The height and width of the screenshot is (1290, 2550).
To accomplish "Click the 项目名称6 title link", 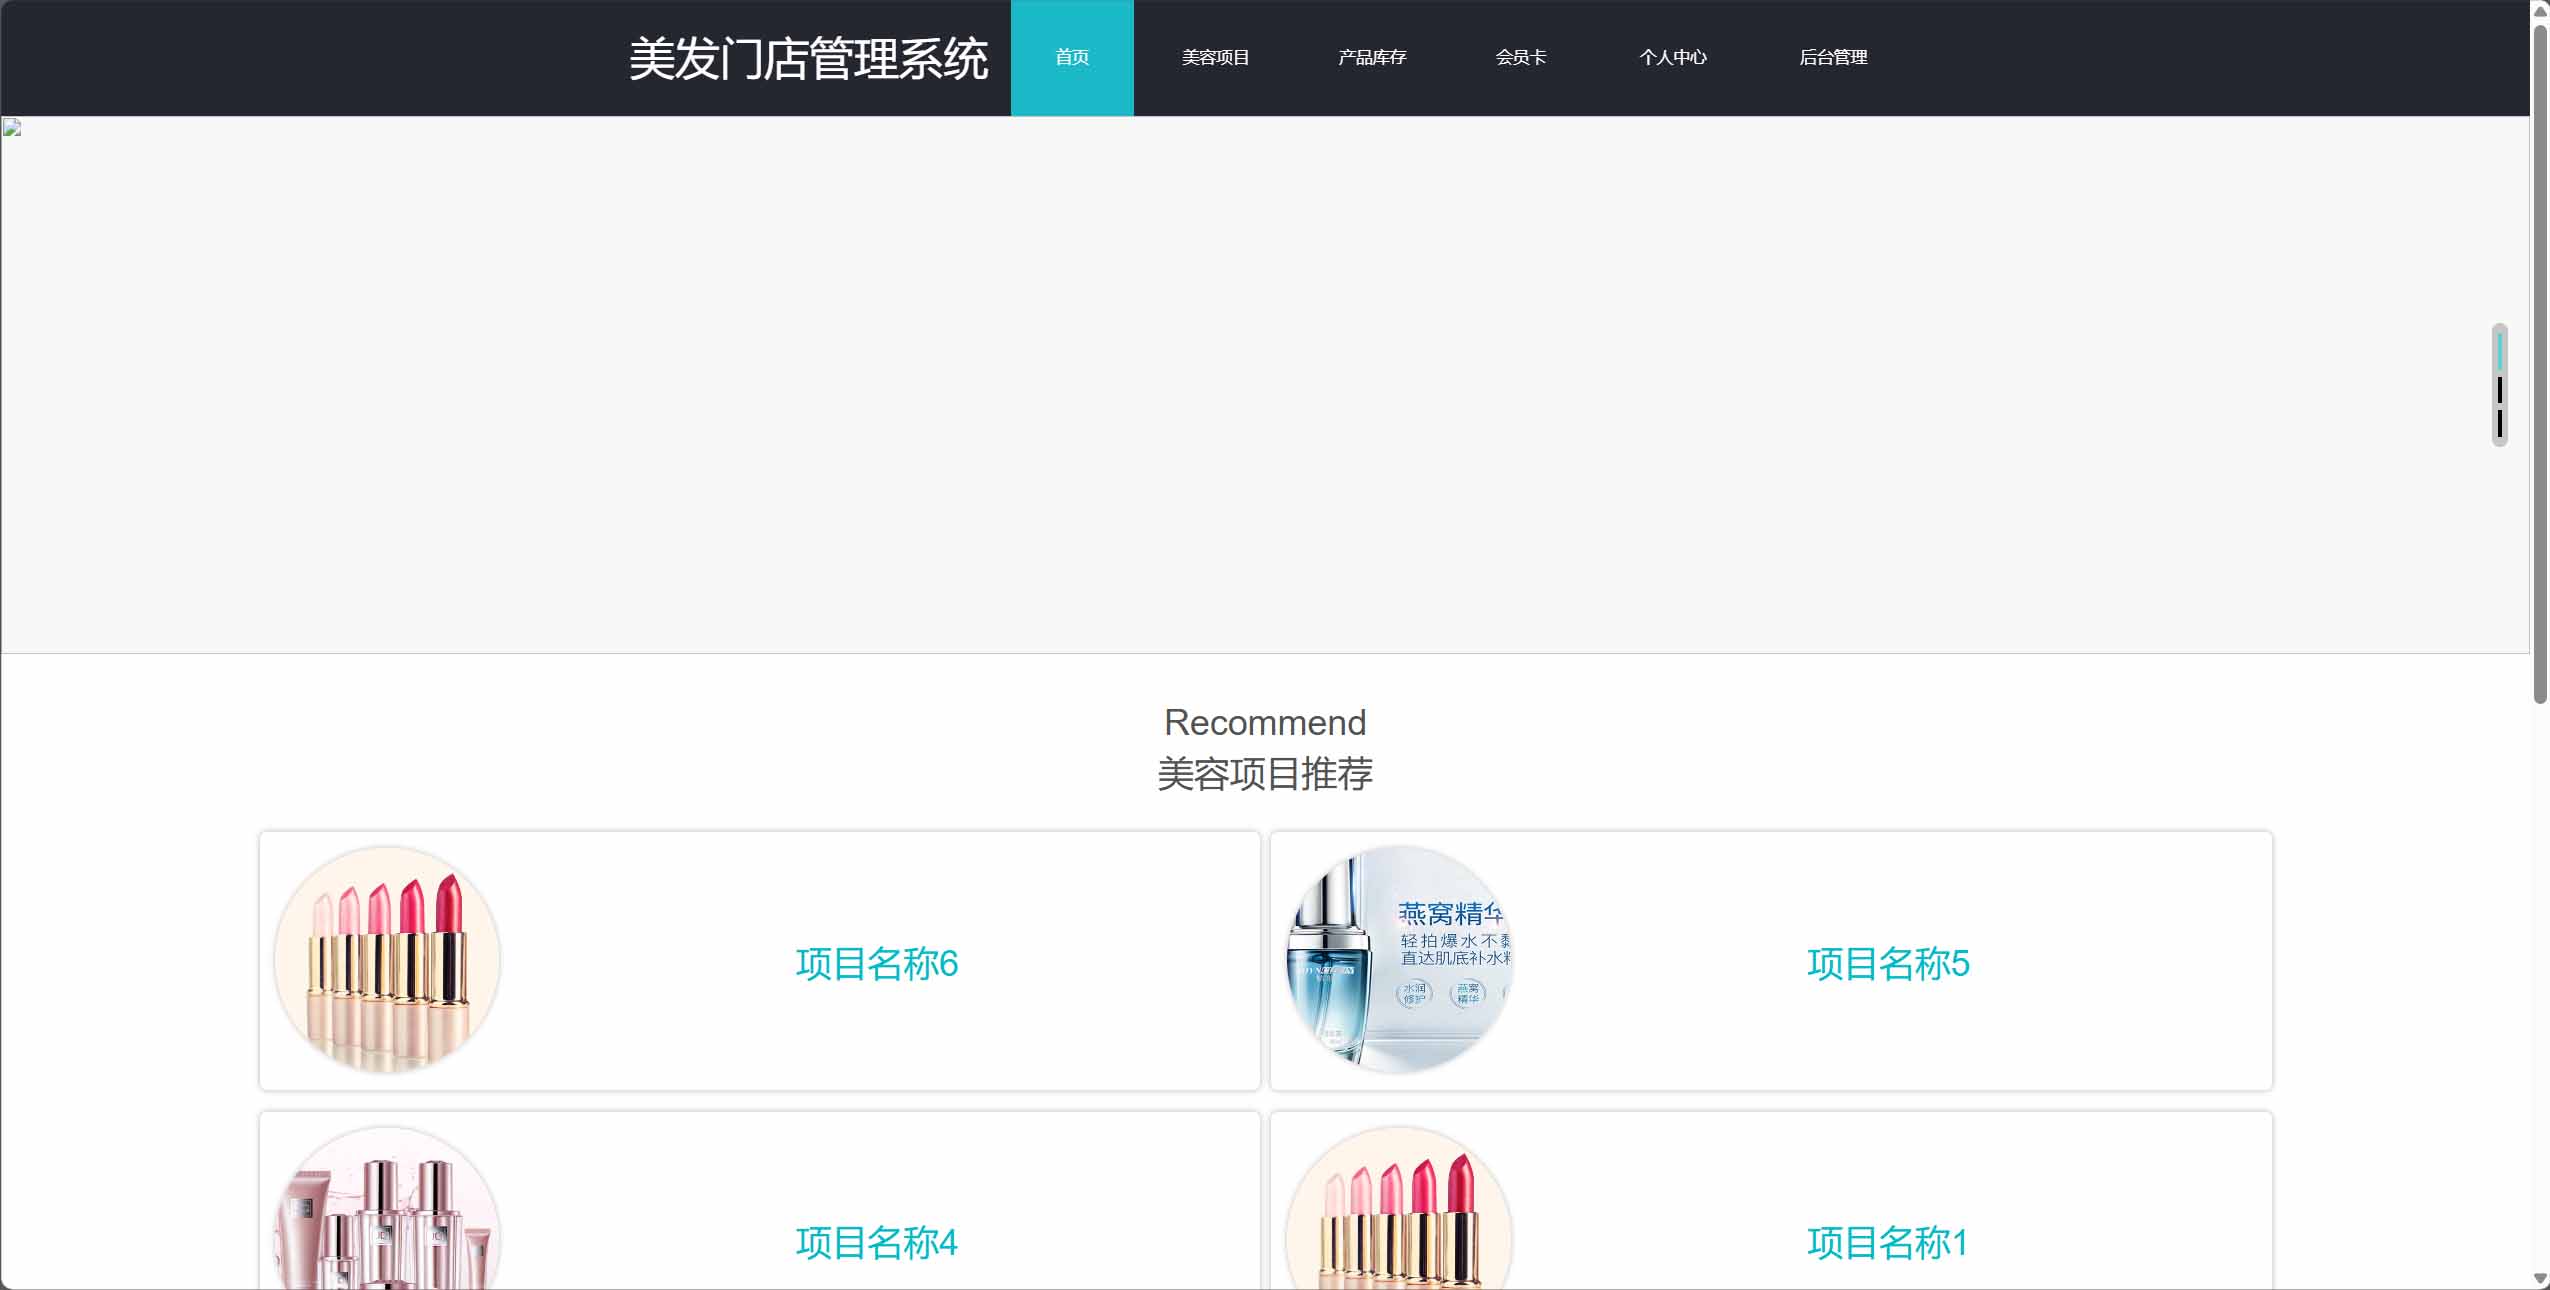I will (x=877, y=964).
